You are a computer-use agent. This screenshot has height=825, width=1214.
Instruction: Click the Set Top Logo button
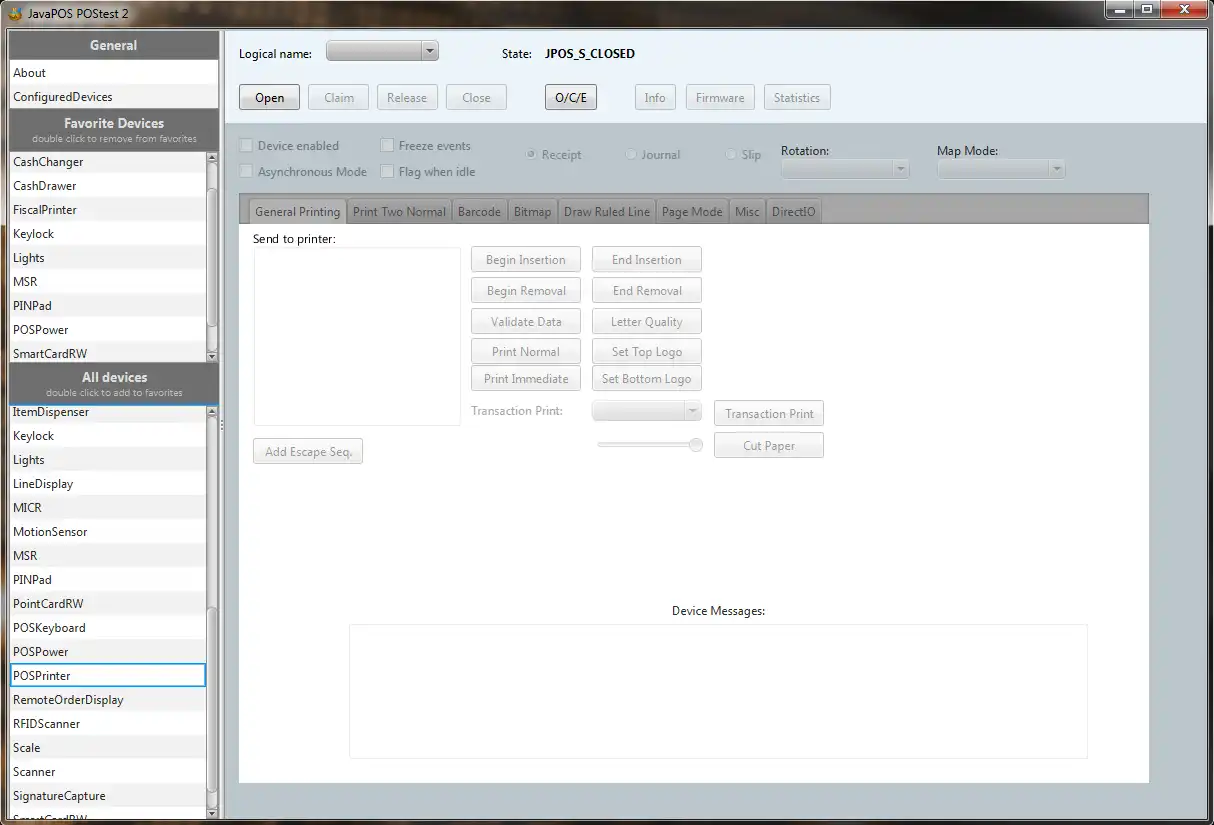647,352
